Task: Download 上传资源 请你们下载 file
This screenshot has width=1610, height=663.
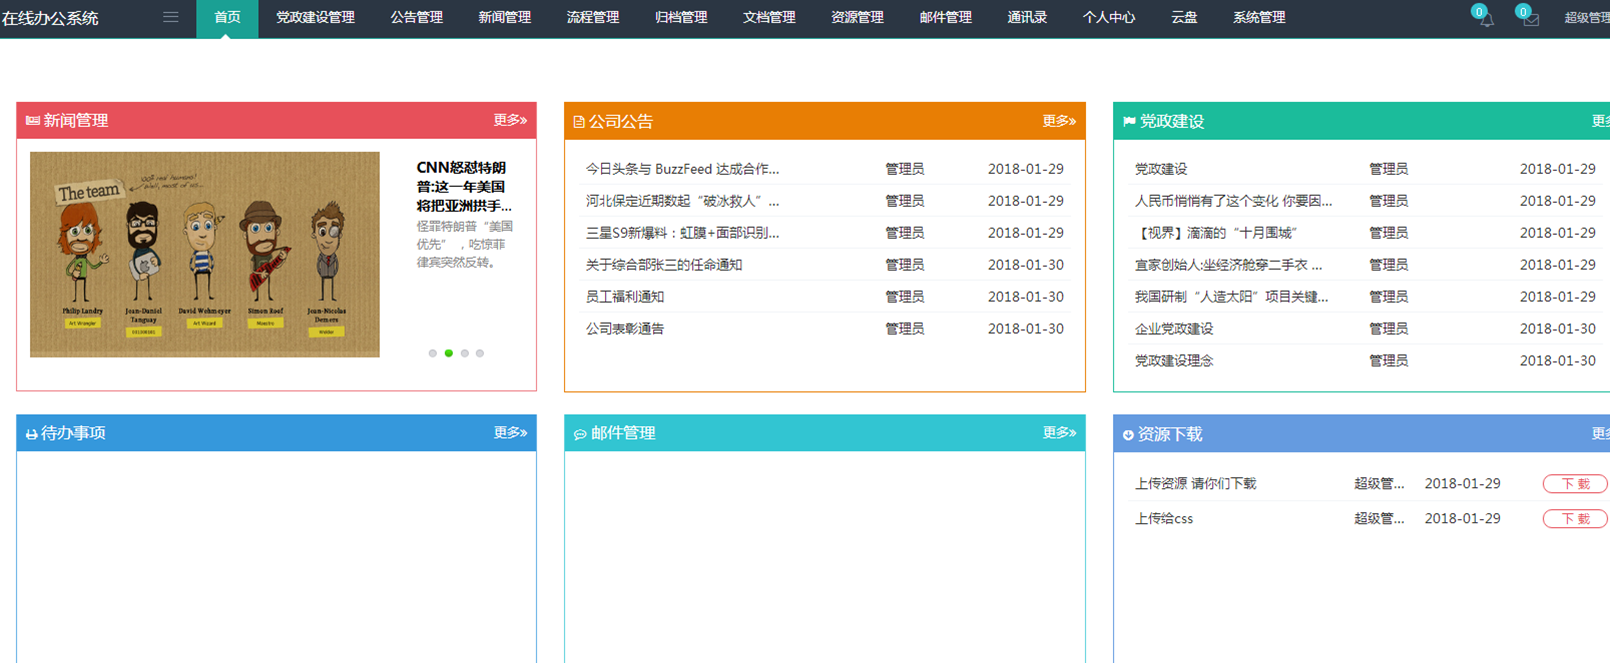Action: [1575, 484]
